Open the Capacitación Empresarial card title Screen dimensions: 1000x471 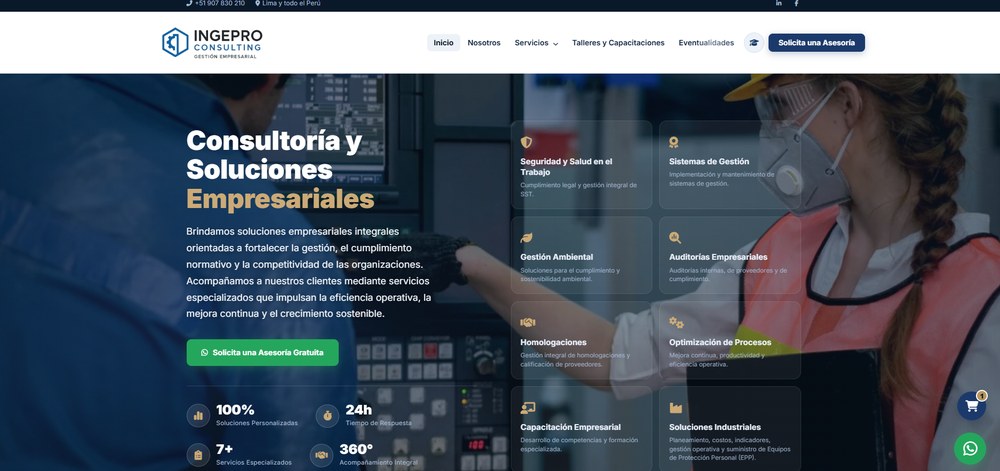[571, 427]
